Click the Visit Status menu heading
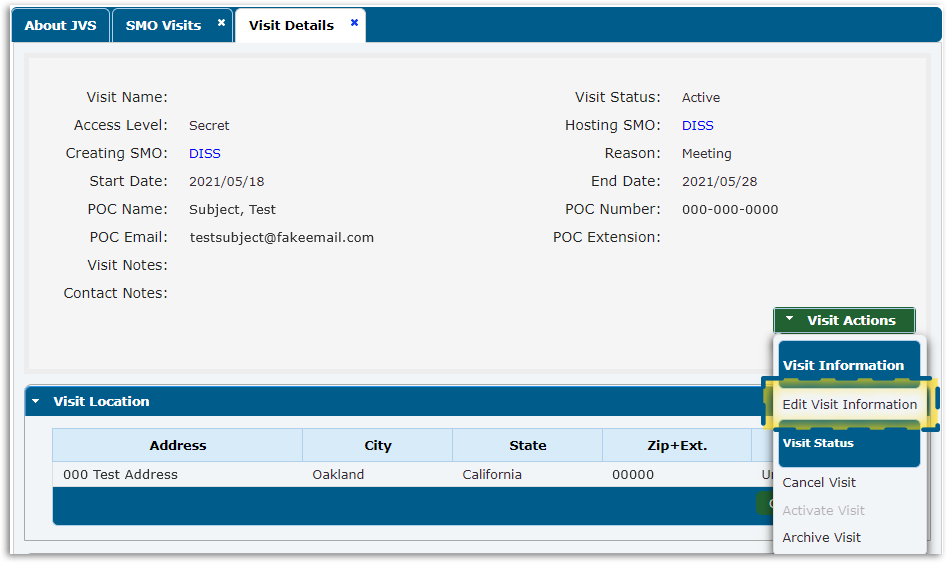Image resolution: width=947 pixels, height=563 pixels. [x=849, y=444]
